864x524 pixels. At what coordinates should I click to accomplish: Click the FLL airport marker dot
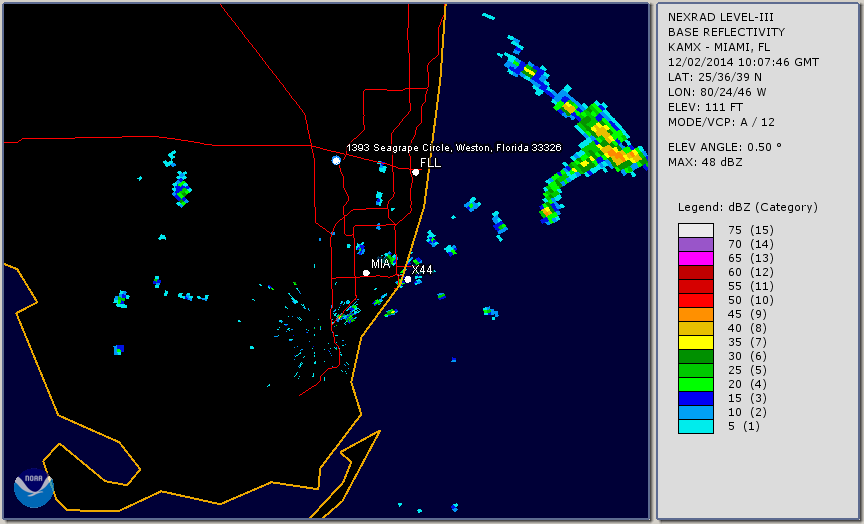pos(416,172)
